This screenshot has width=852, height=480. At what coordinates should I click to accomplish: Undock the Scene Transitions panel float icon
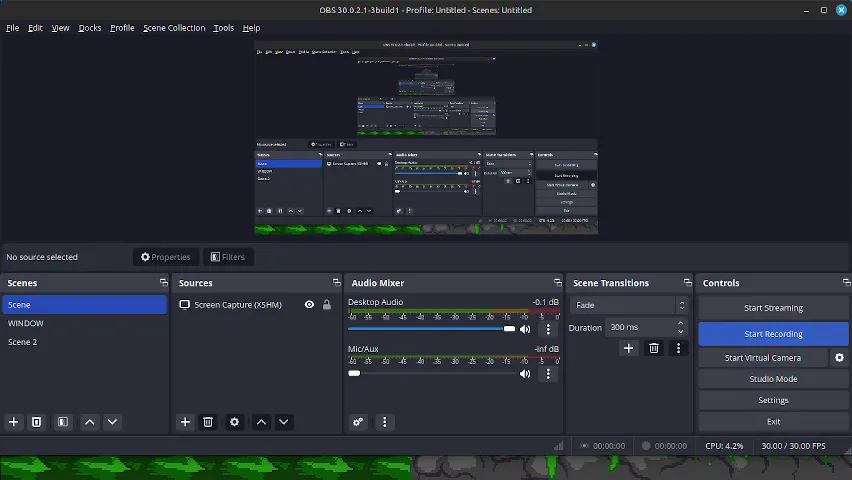pos(687,283)
